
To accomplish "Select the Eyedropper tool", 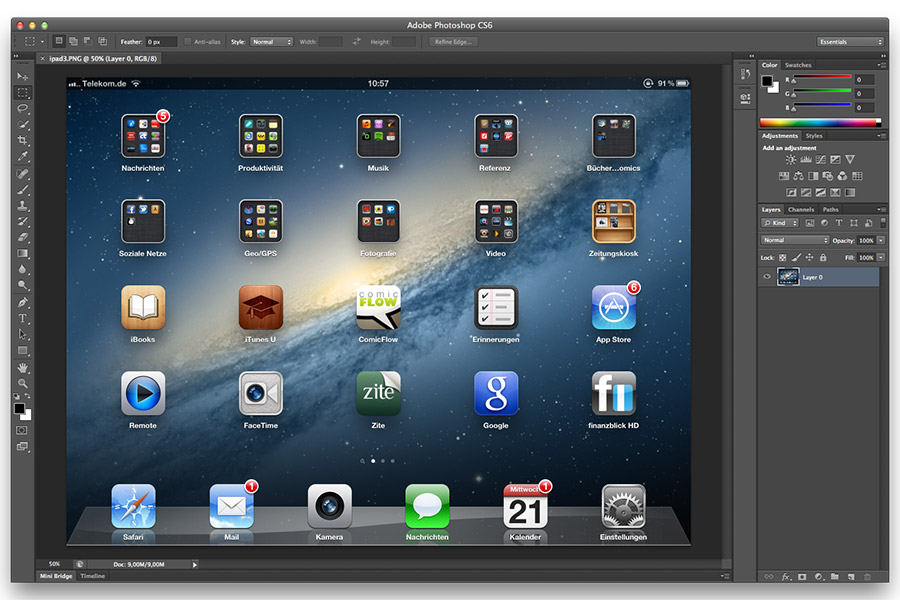I will pyautogui.click(x=22, y=156).
